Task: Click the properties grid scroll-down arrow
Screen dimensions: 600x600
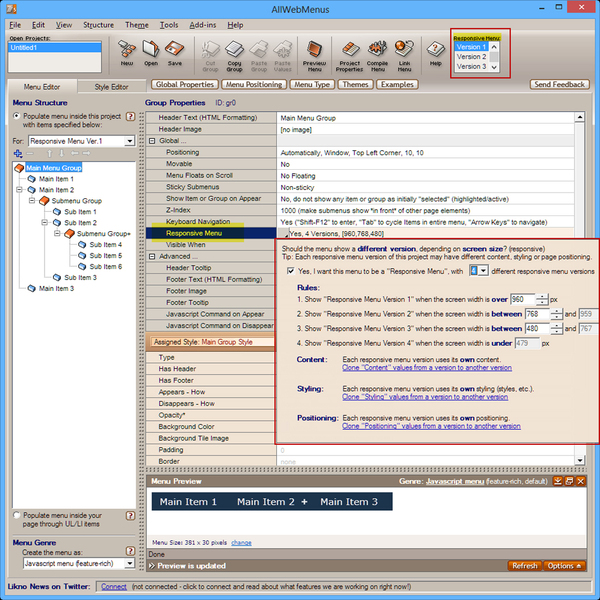Action: pyautogui.click(x=580, y=460)
